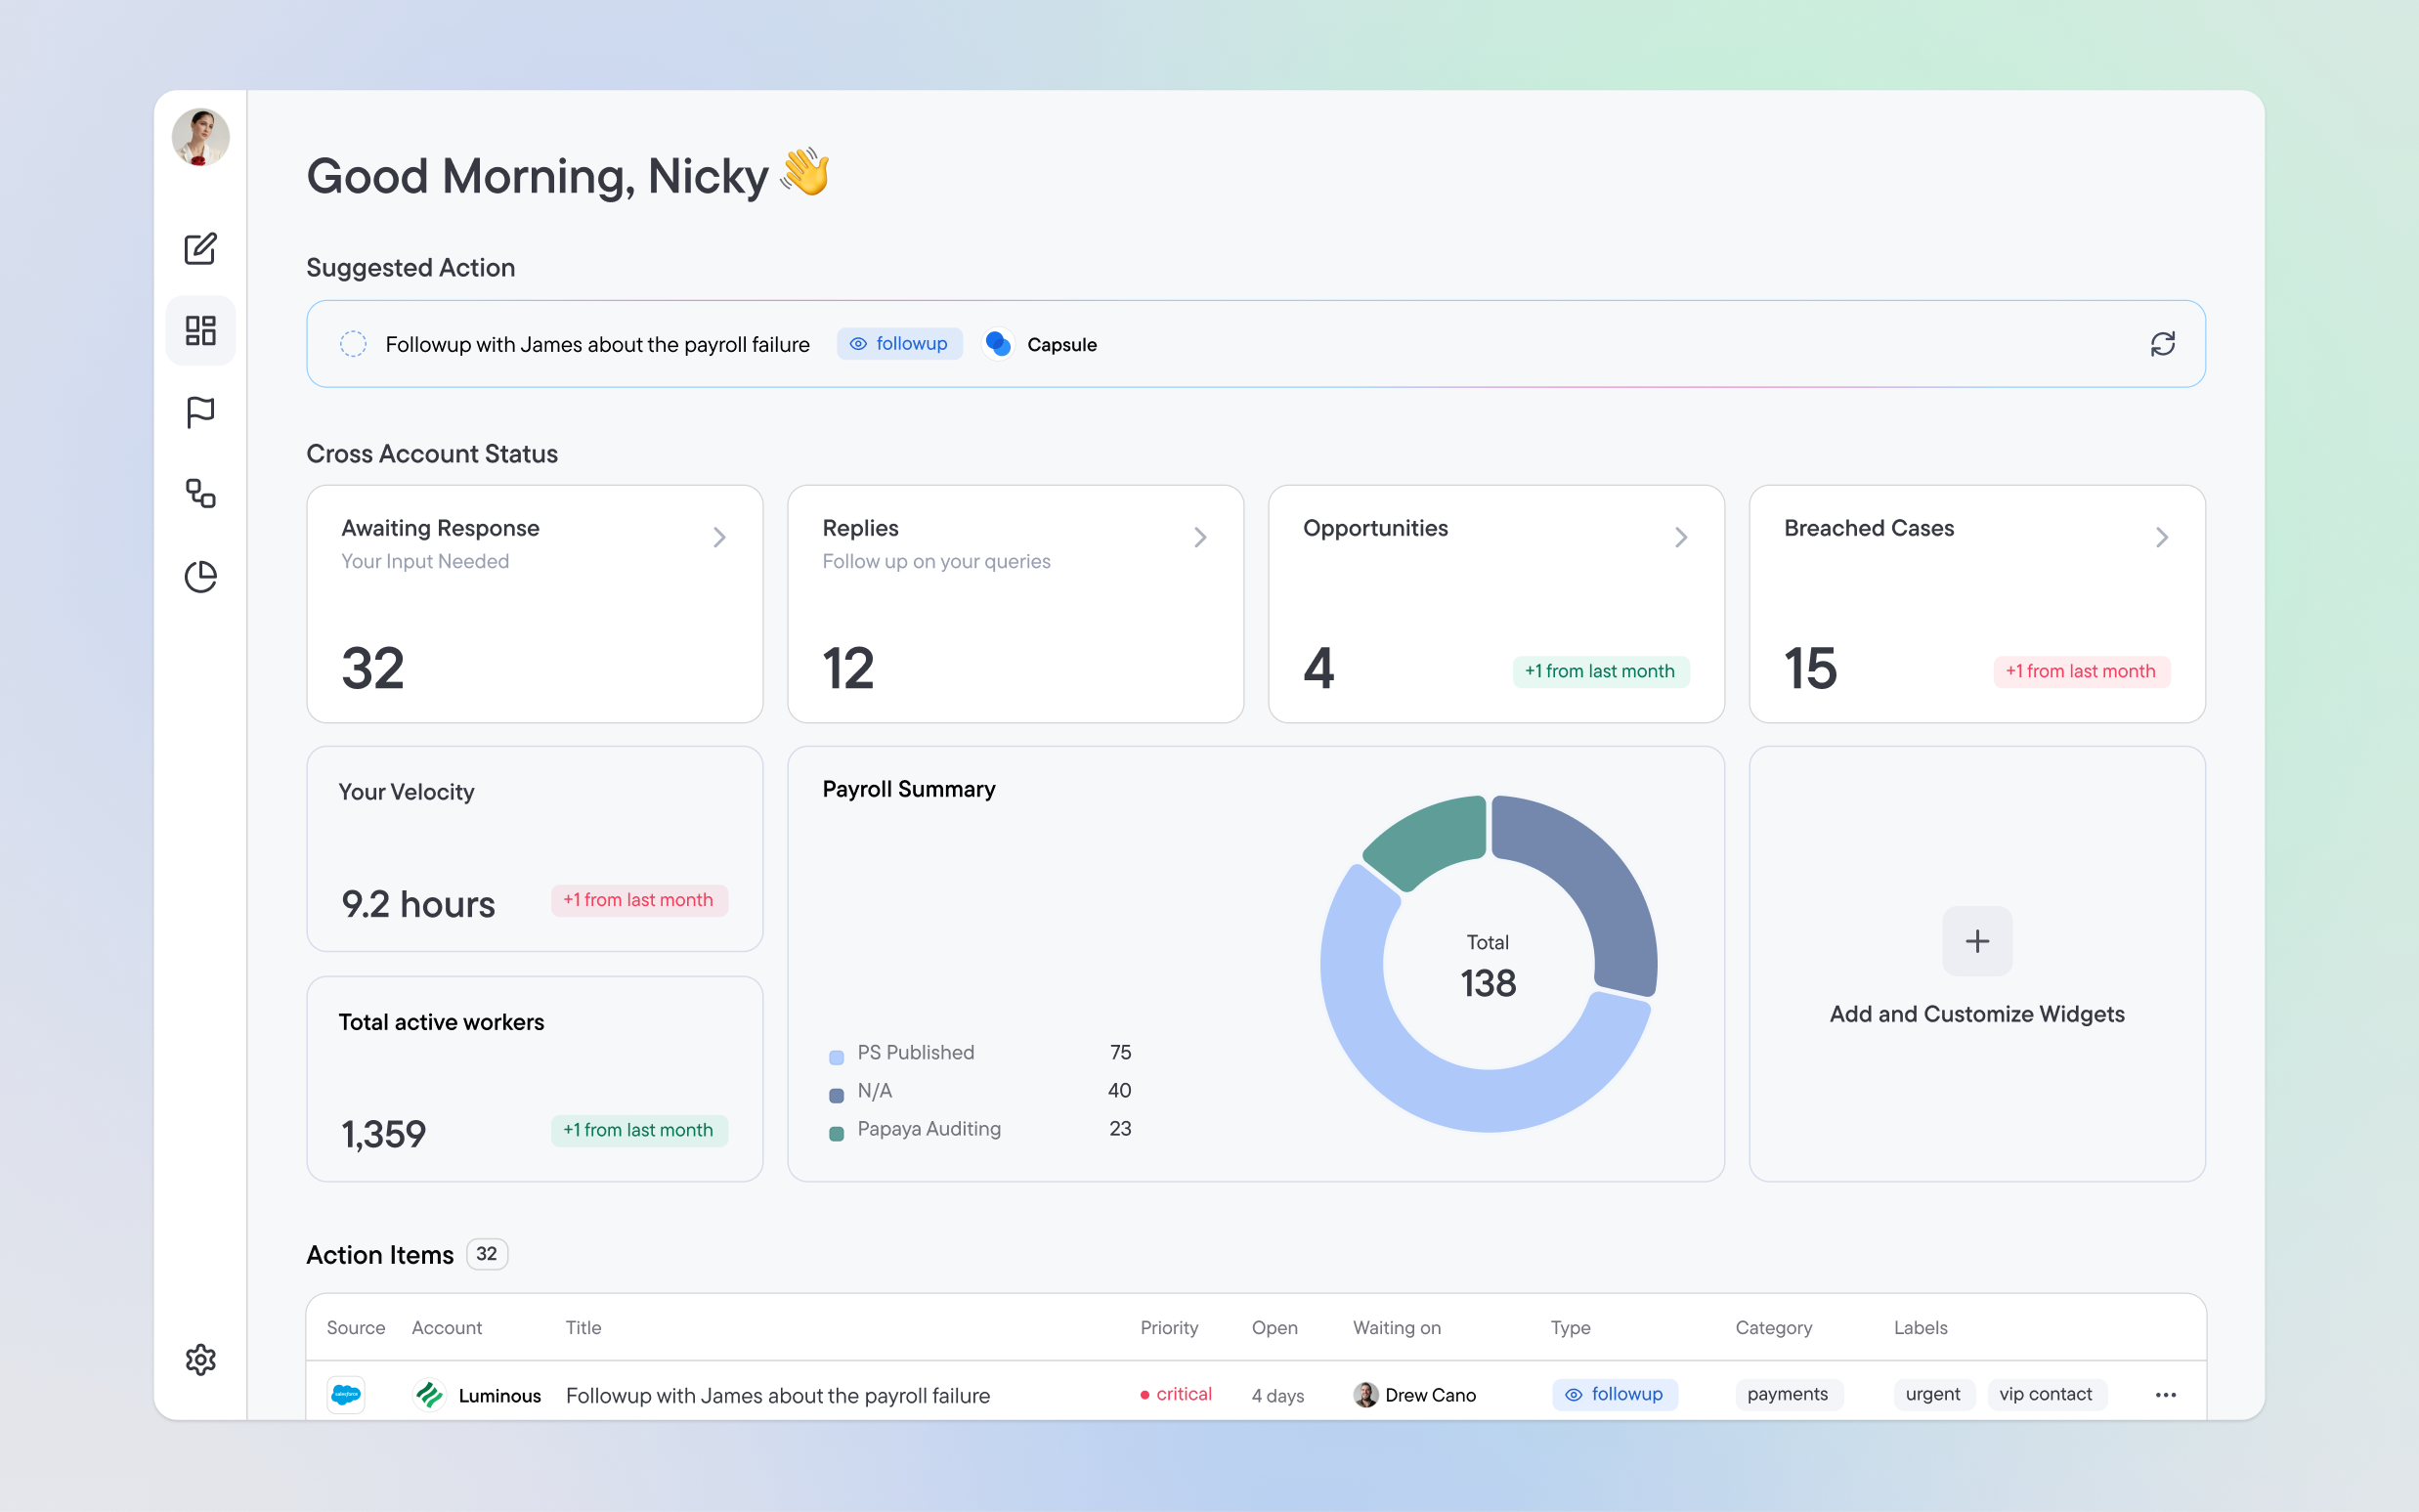Sort by the Priority column header
2419x1512 pixels.
click(1168, 1328)
